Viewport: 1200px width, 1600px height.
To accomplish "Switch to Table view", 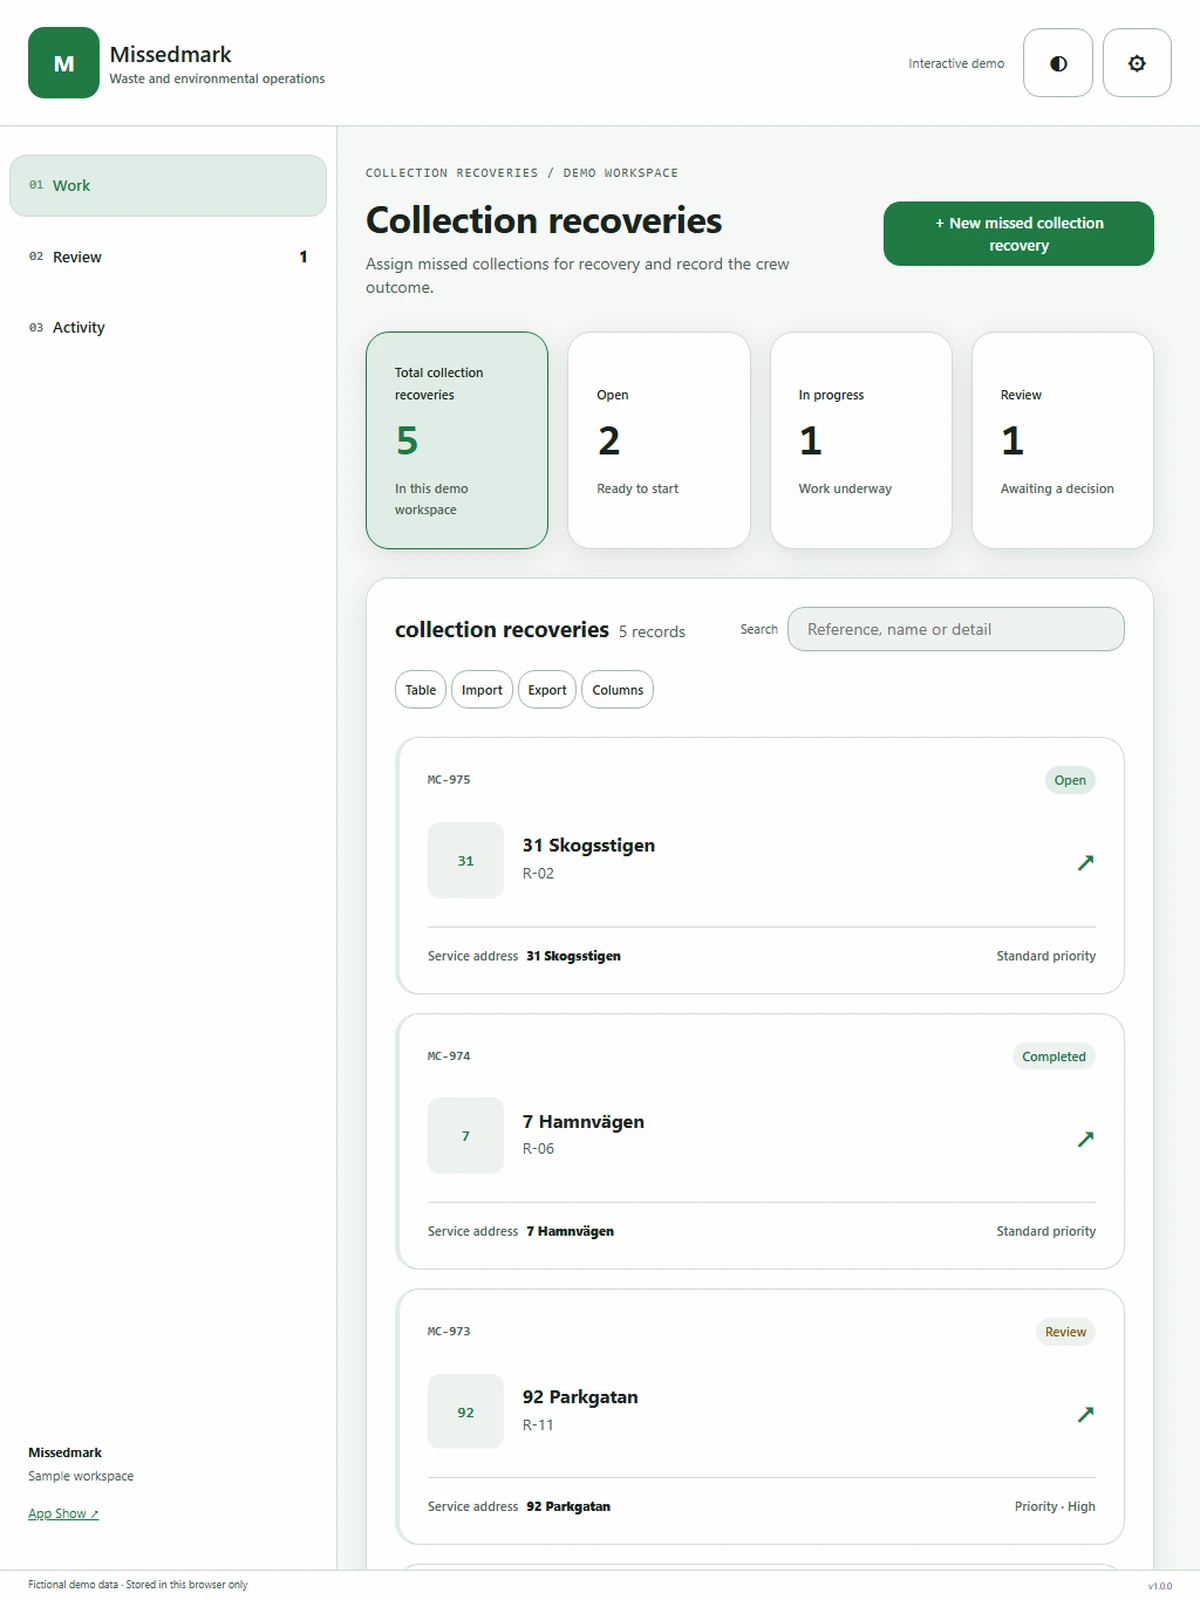I will pos(420,690).
